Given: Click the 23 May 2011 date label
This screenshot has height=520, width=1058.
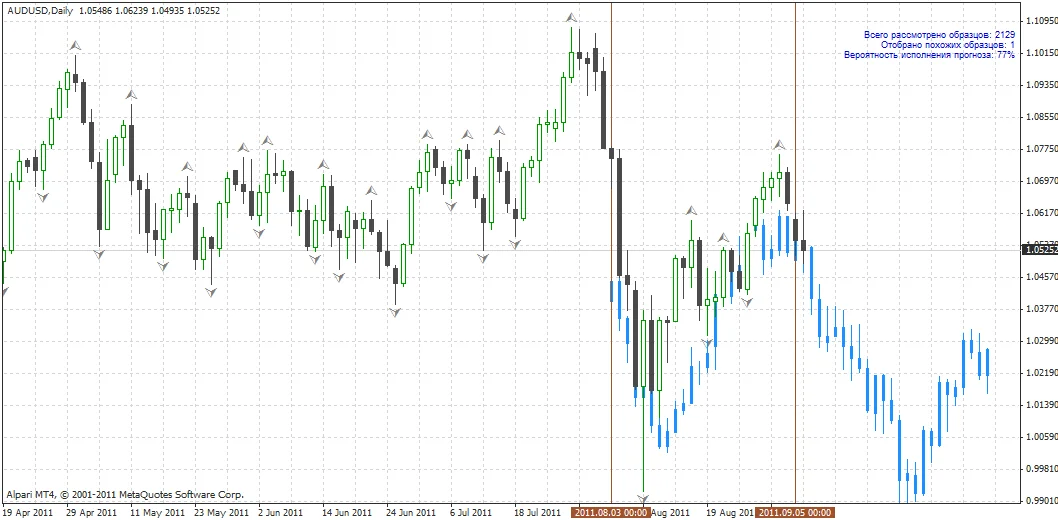Looking at the screenshot, I should pos(219,513).
